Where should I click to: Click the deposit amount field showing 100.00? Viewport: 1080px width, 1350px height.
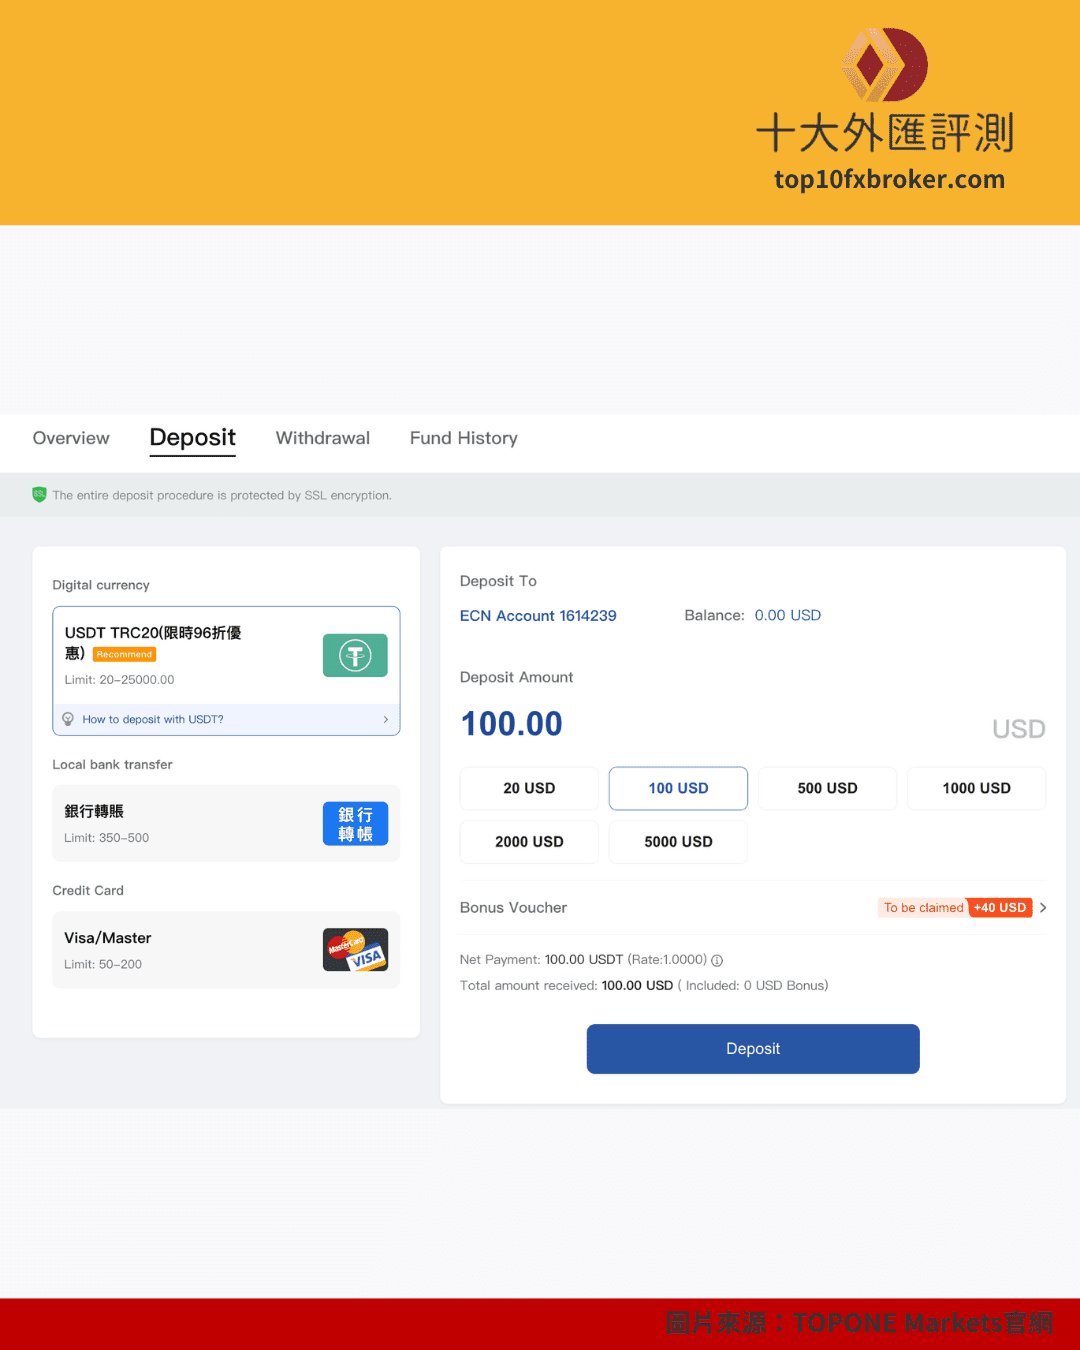click(511, 723)
